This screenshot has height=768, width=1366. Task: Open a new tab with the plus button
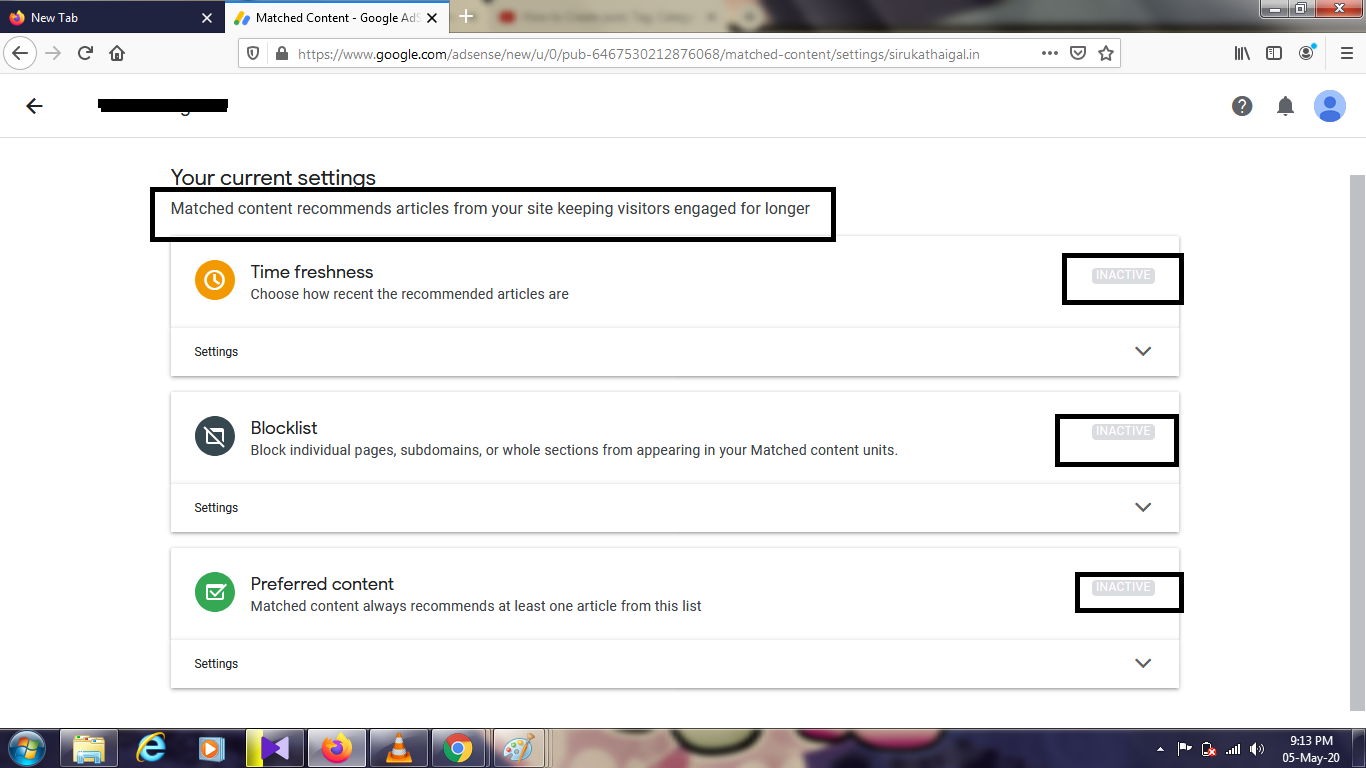[x=466, y=17]
